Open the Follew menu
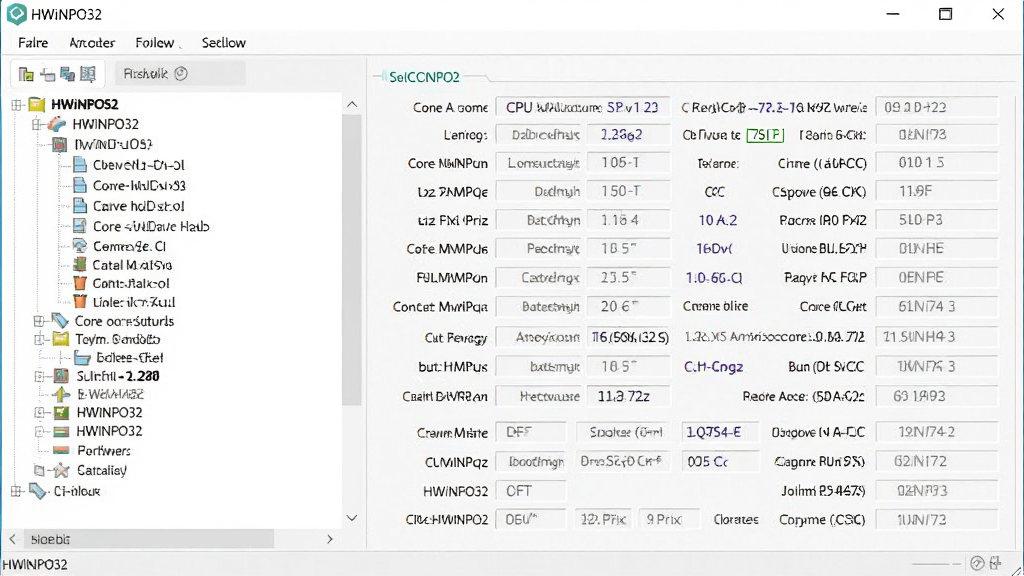Viewport: 1024px width, 576px height. pos(155,43)
